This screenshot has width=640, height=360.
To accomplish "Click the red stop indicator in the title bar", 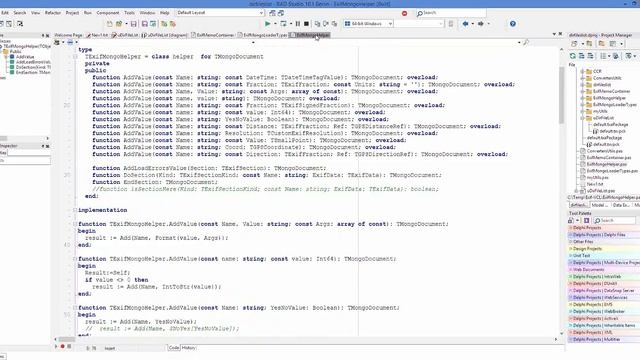I will tap(404, 13).
